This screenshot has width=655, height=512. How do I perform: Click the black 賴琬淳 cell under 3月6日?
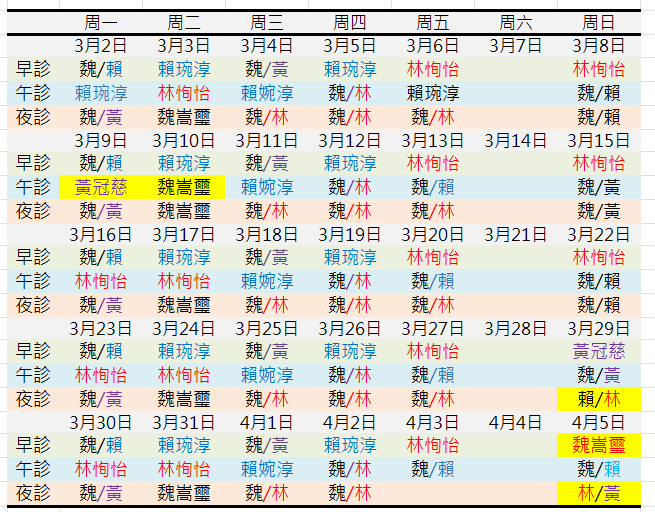[432, 93]
